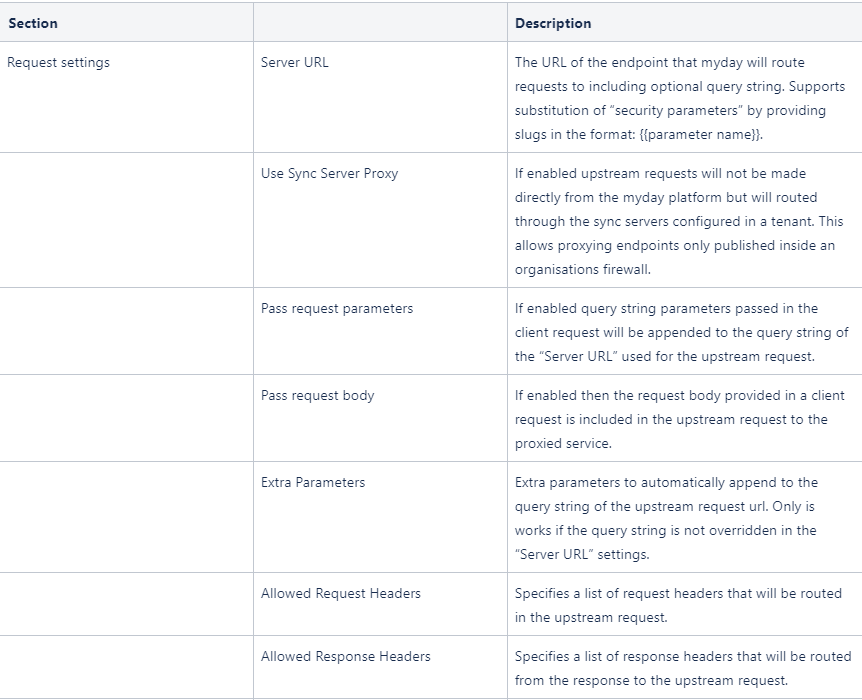Click the Allowed Request Headers description
862x700 pixels.
678,605
